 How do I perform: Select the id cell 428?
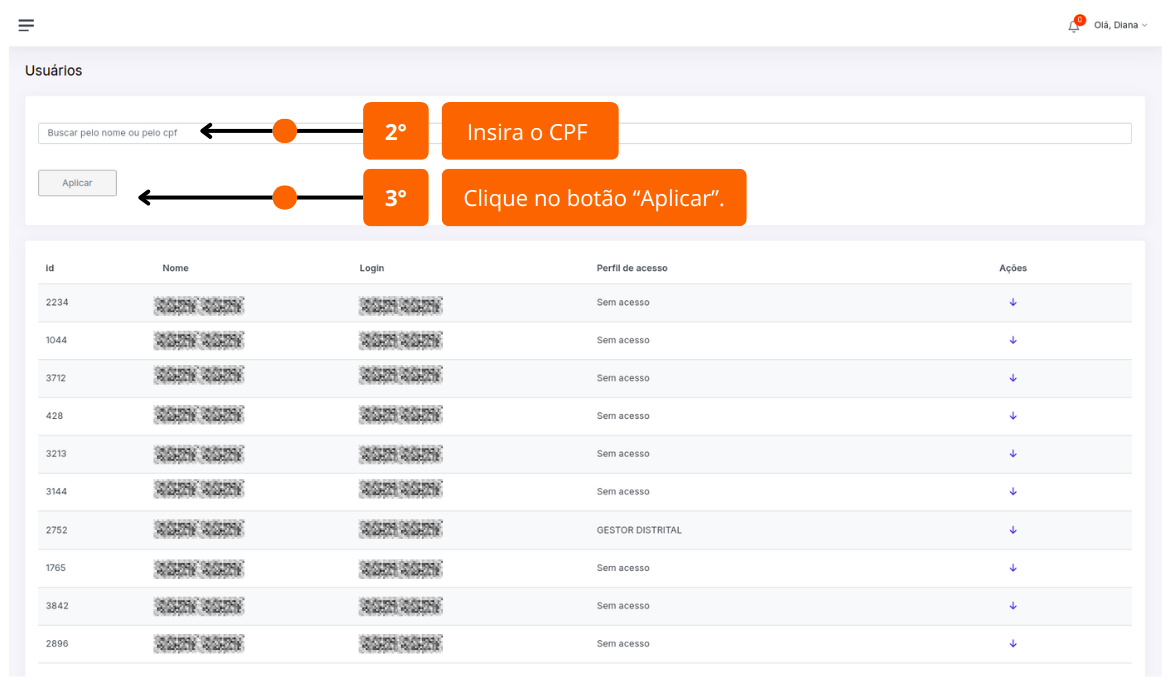click(x=54, y=416)
